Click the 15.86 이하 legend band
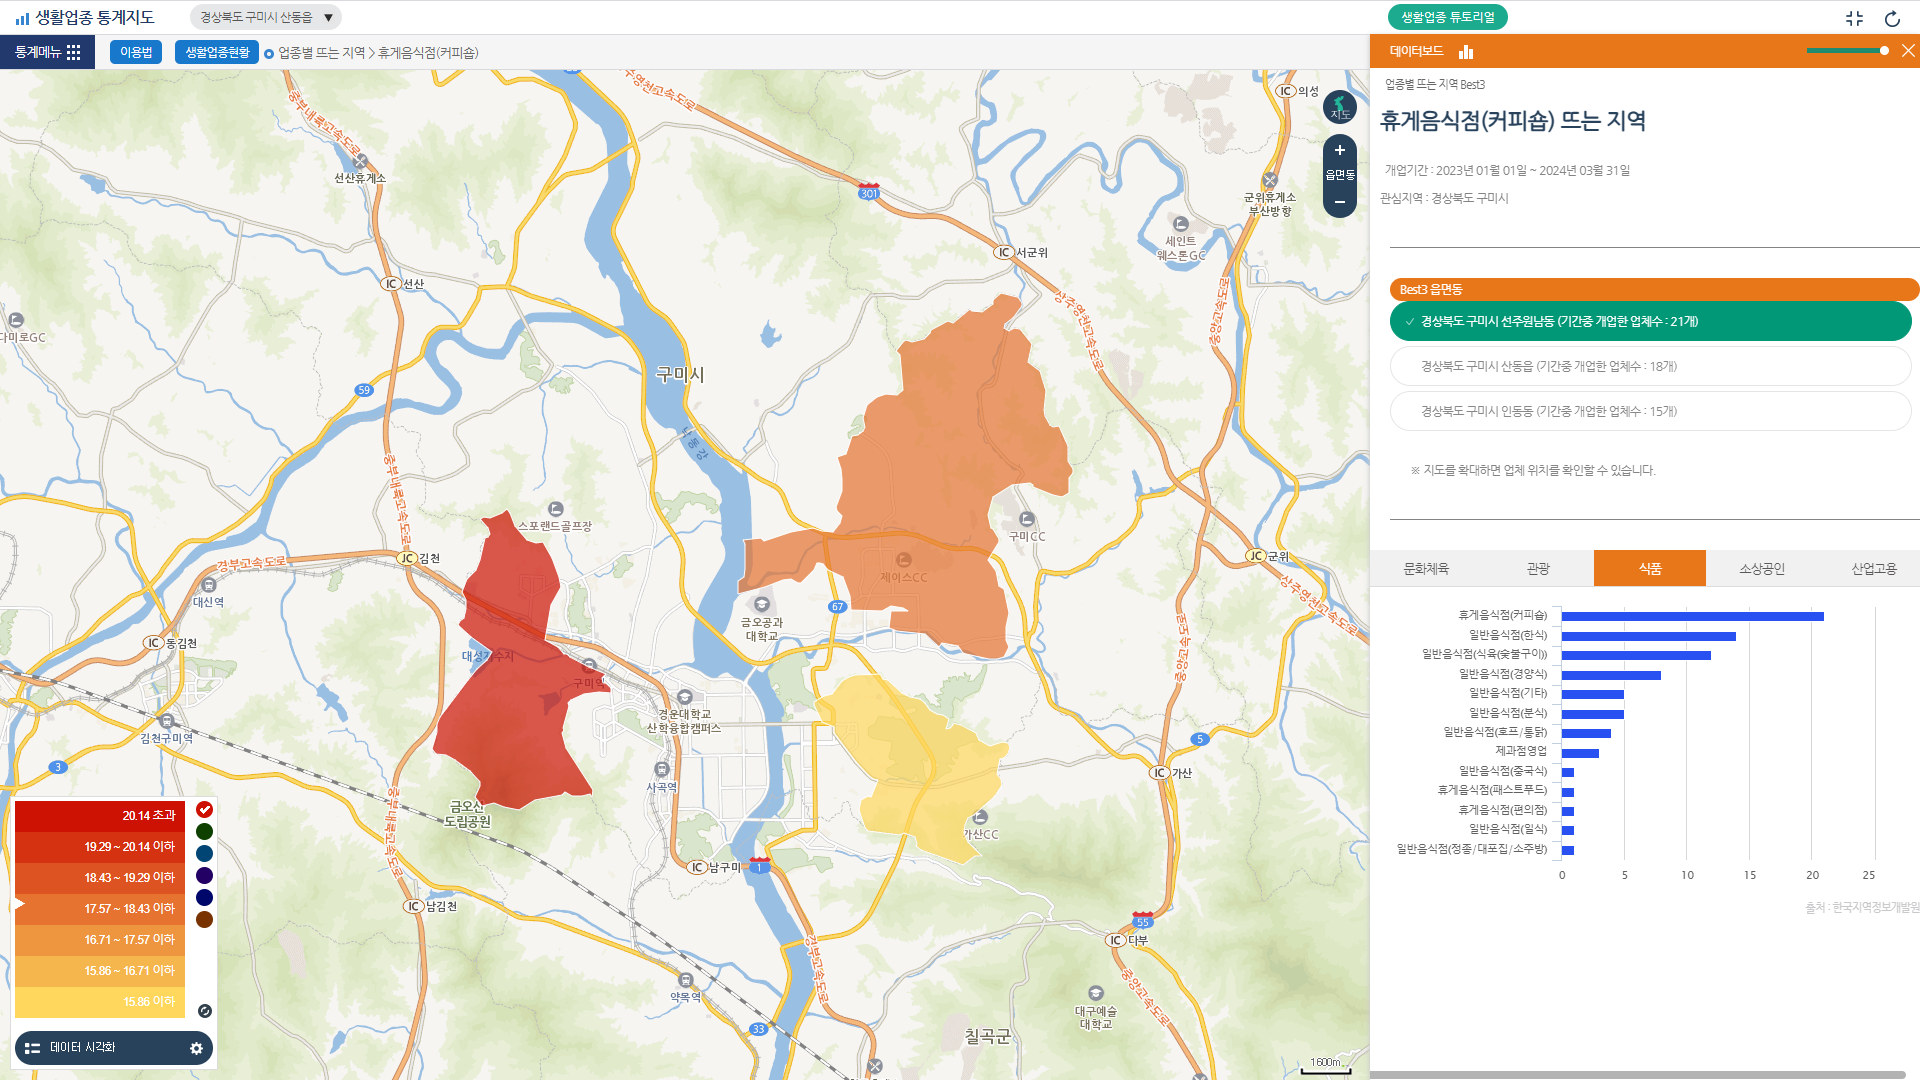The width and height of the screenshot is (1920, 1080). click(100, 1002)
